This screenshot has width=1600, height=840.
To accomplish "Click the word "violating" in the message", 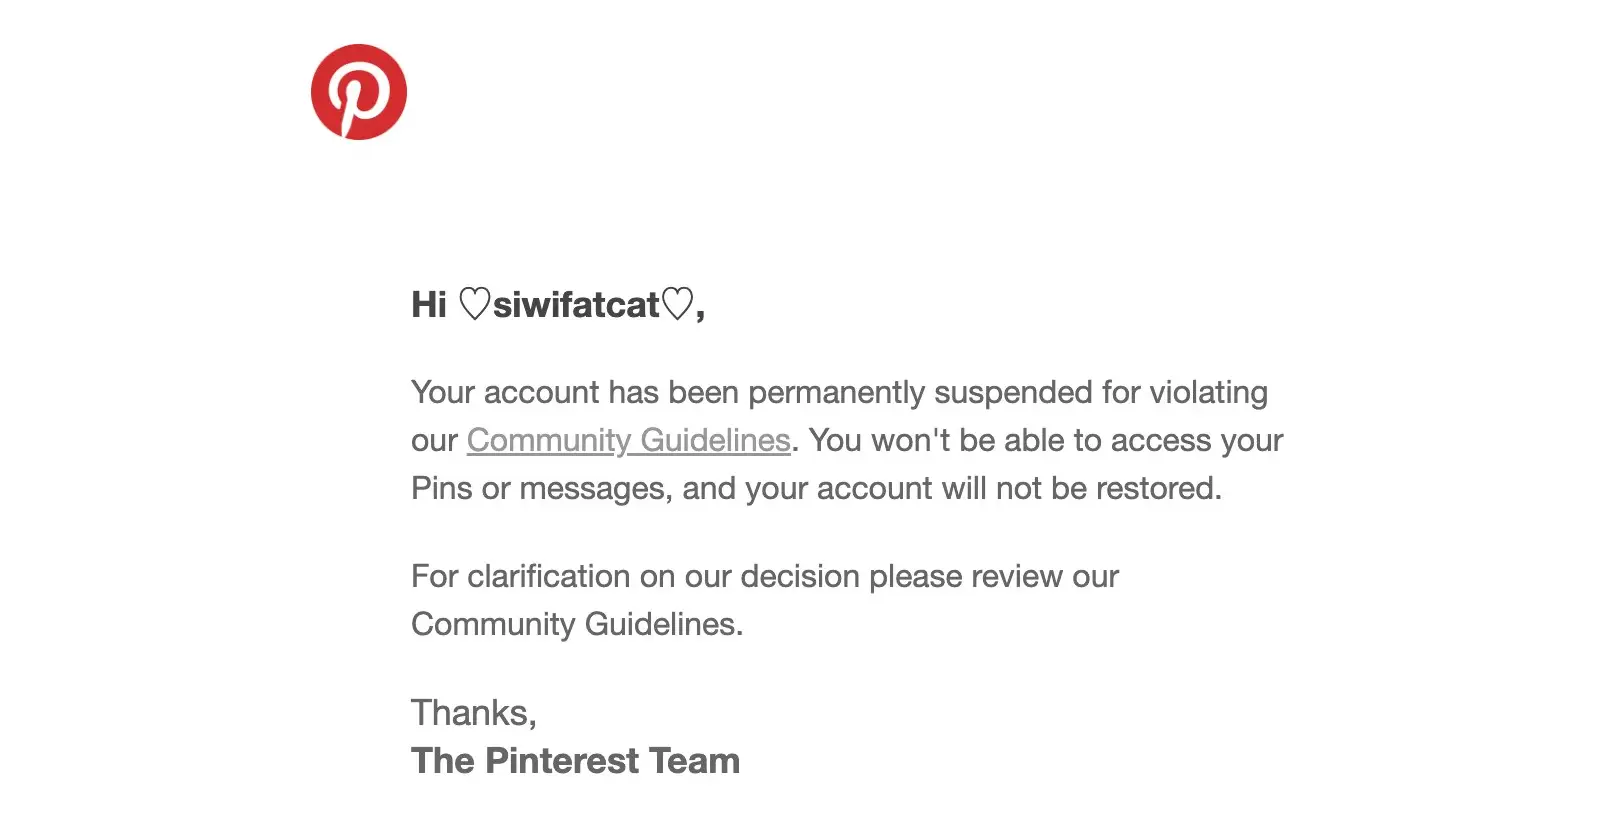I will click(1208, 393).
